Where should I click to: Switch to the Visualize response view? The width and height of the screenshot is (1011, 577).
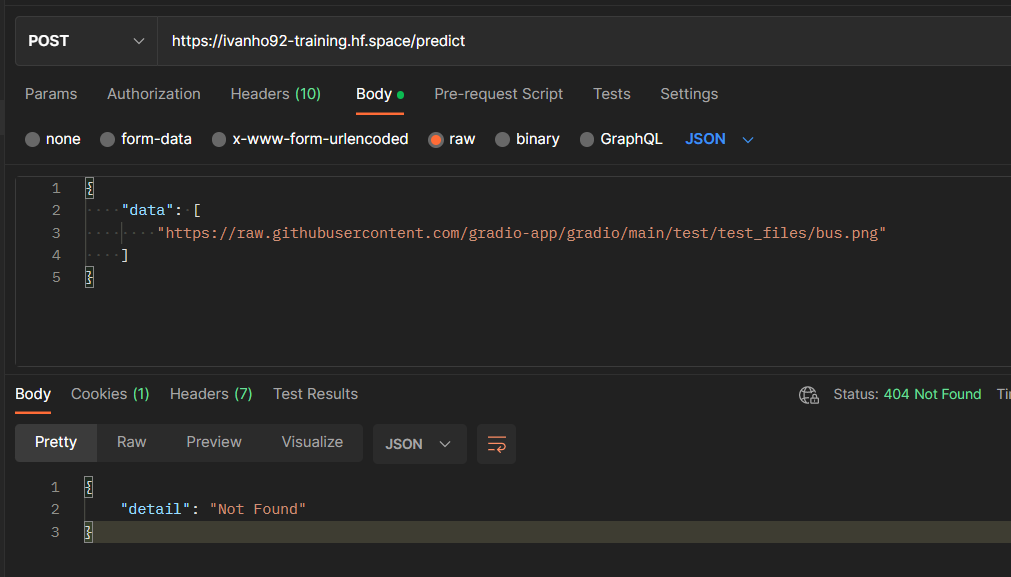312,443
